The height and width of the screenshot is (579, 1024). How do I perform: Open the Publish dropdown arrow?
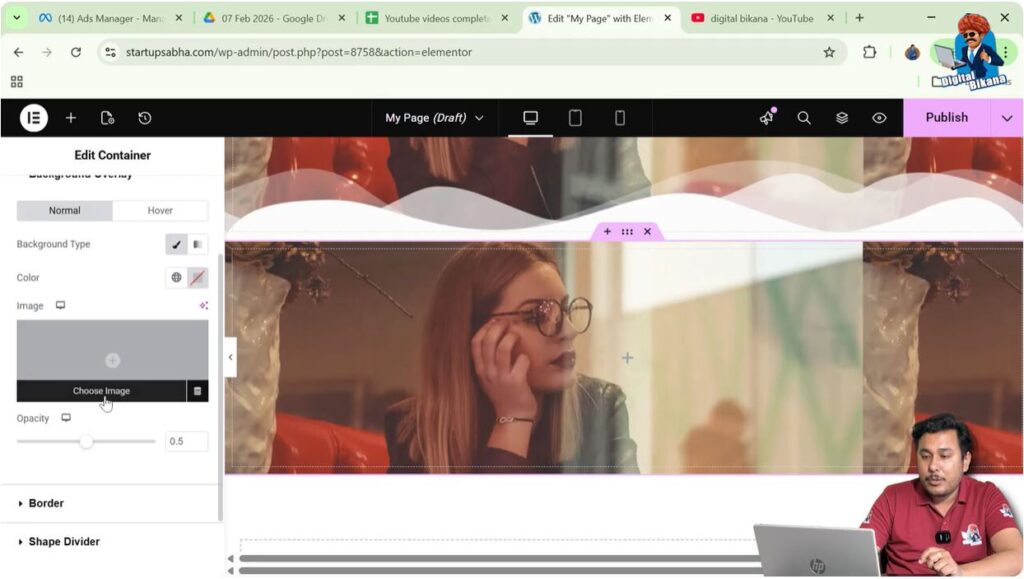1006,117
